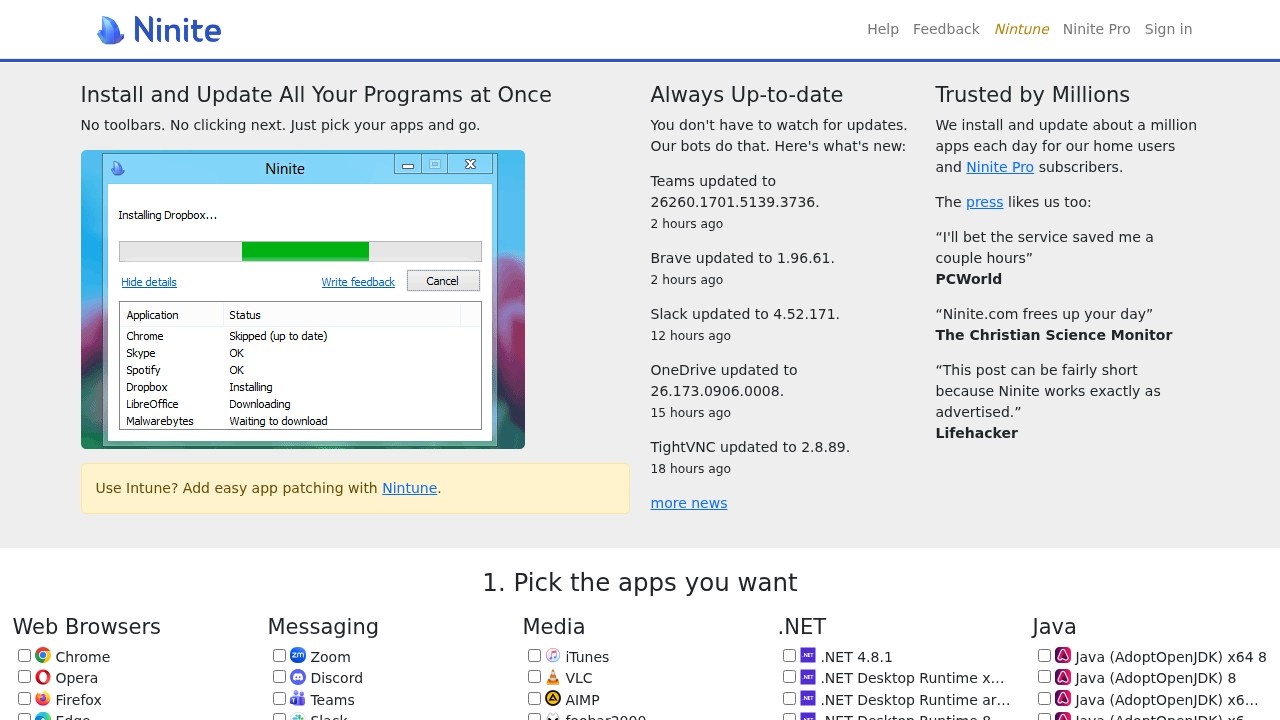Viewport: 1280px width, 720px height.
Task: Enable the AIMP checkbox
Action: (x=534, y=699)
